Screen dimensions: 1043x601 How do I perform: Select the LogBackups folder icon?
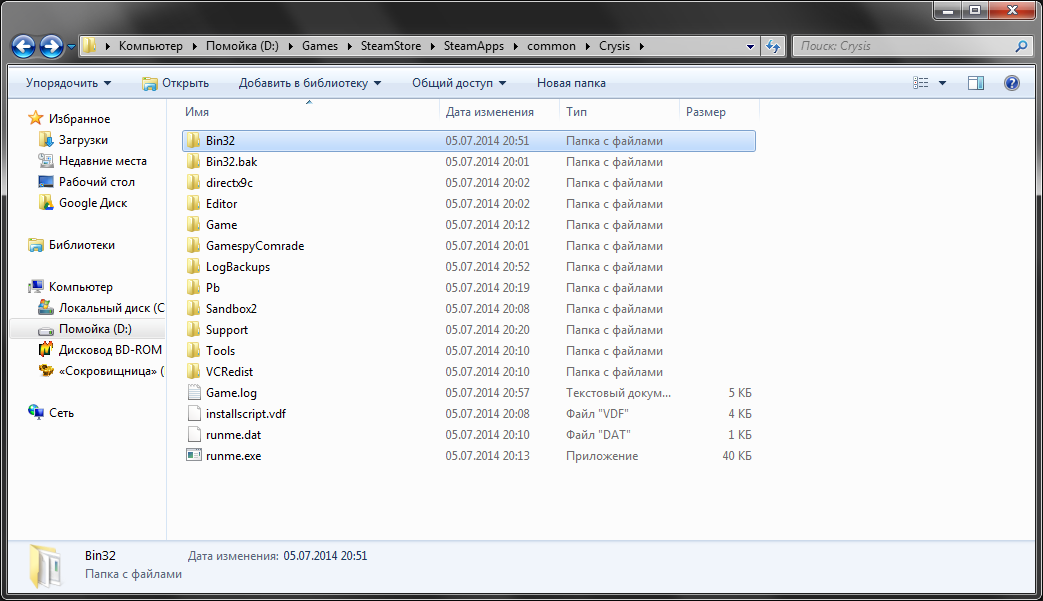pos(194,267)
